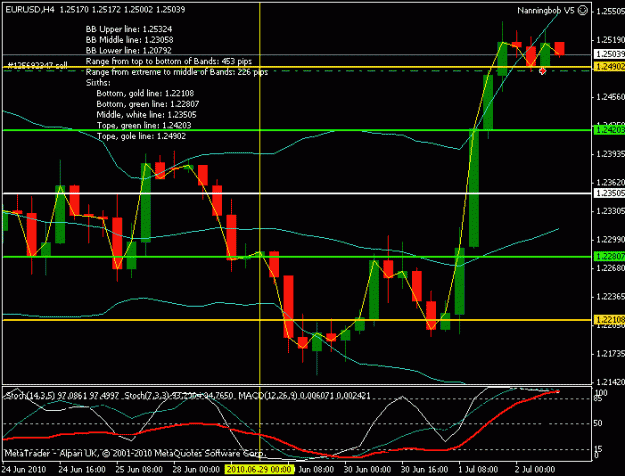Click the 50 level on indicator scale
The height and width of the screenshot is (476, 625).
coord(597,423)
